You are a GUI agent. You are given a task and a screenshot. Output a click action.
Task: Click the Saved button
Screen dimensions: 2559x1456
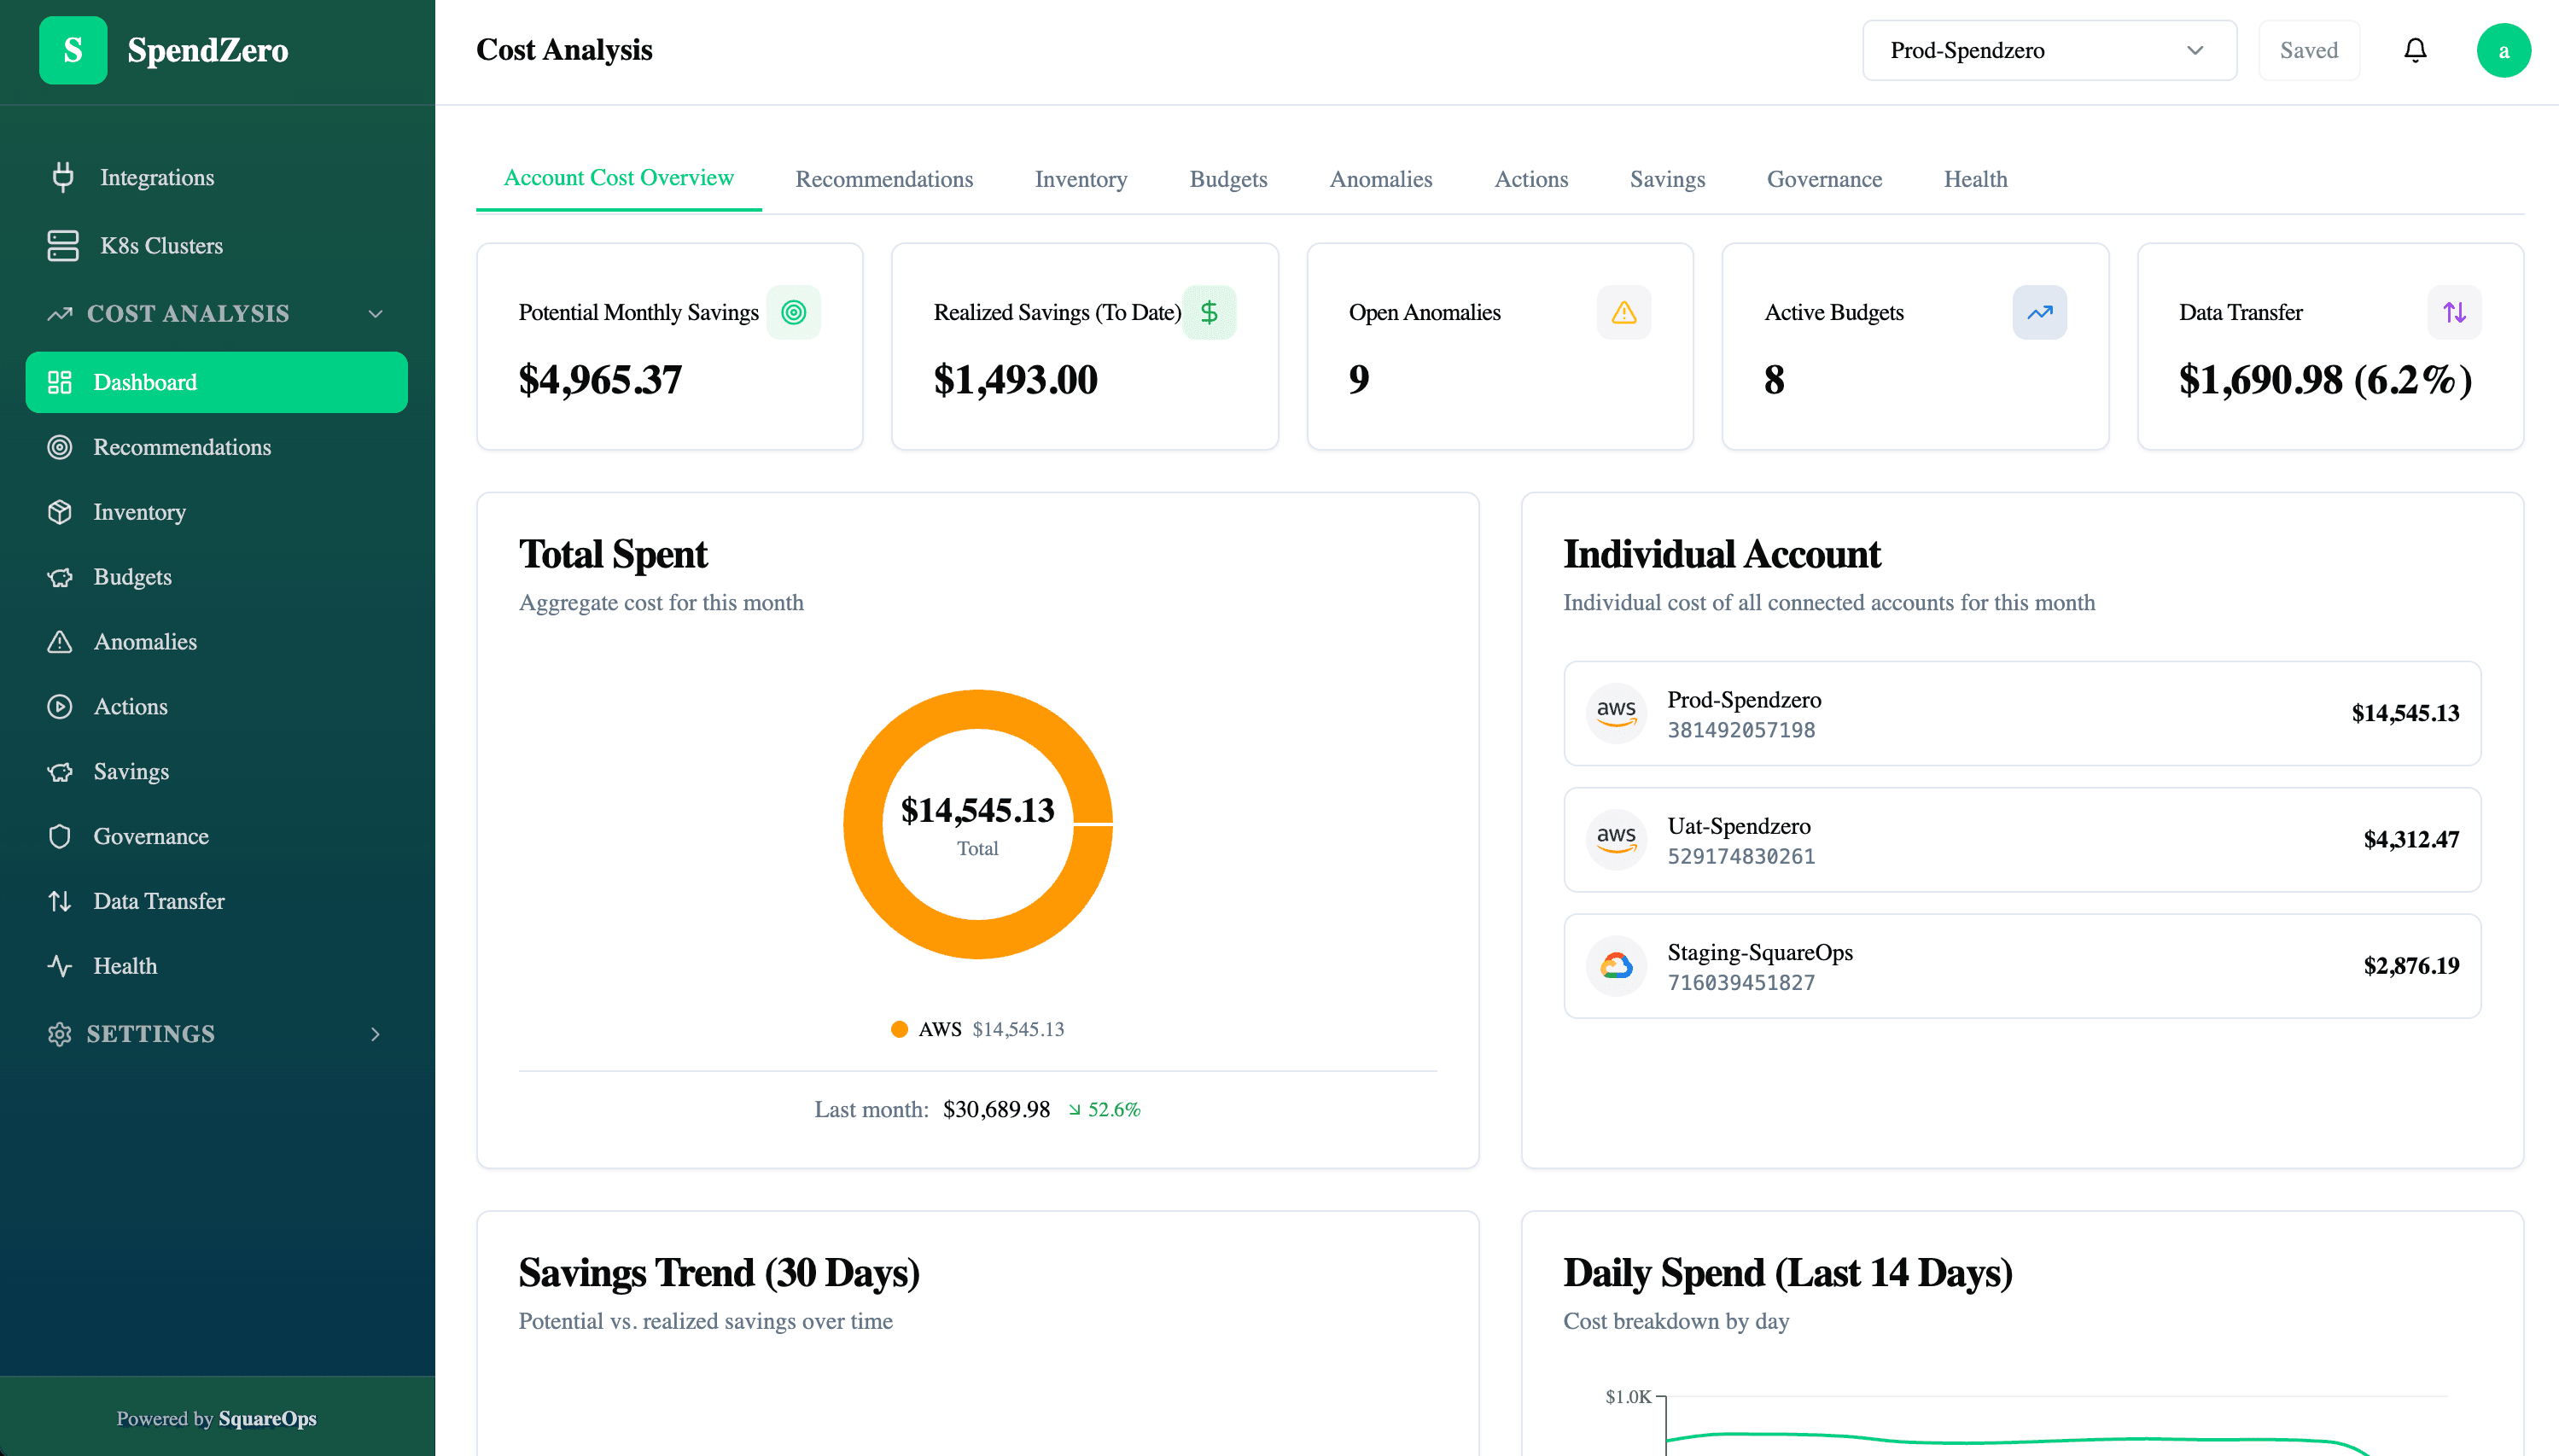coord(2309,50)
